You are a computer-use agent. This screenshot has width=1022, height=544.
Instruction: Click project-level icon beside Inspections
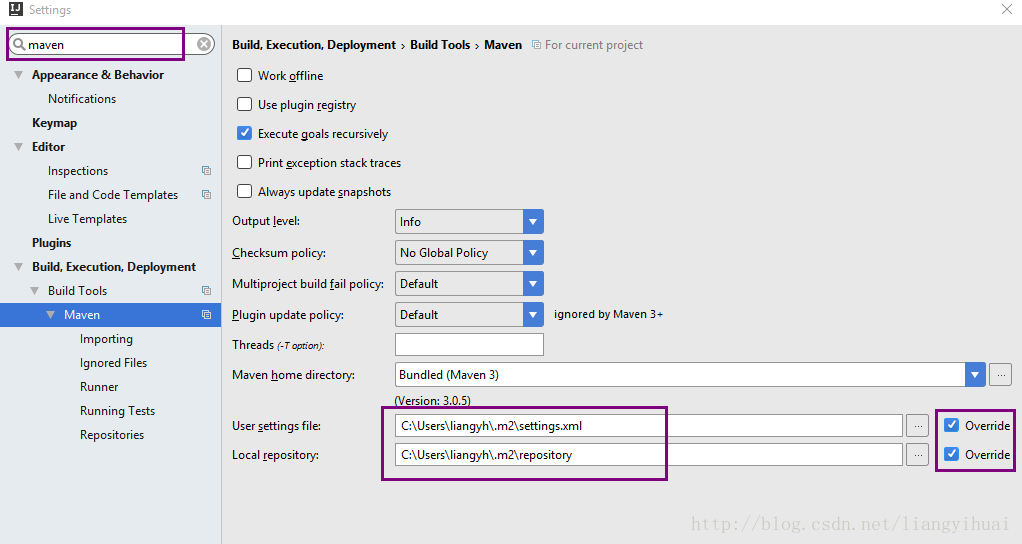[206, 171]
